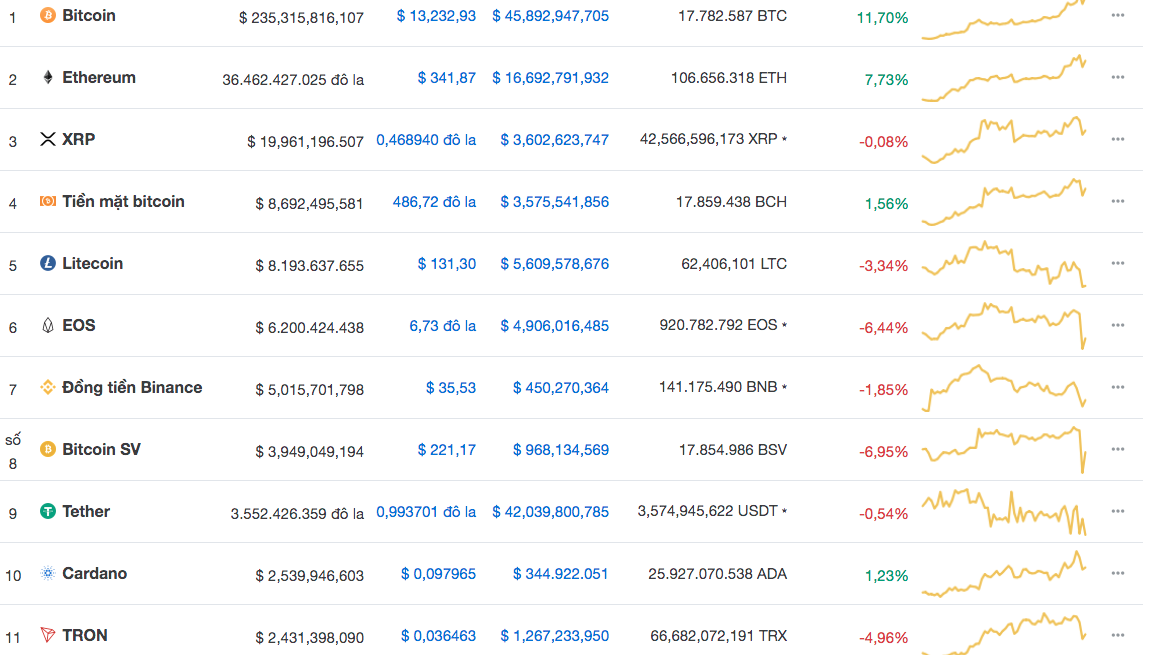View the Ethereum 7-day price sparkline
Viewport: 1151px width, 655px height.
pyautogui.click(x=1004, y=78)
